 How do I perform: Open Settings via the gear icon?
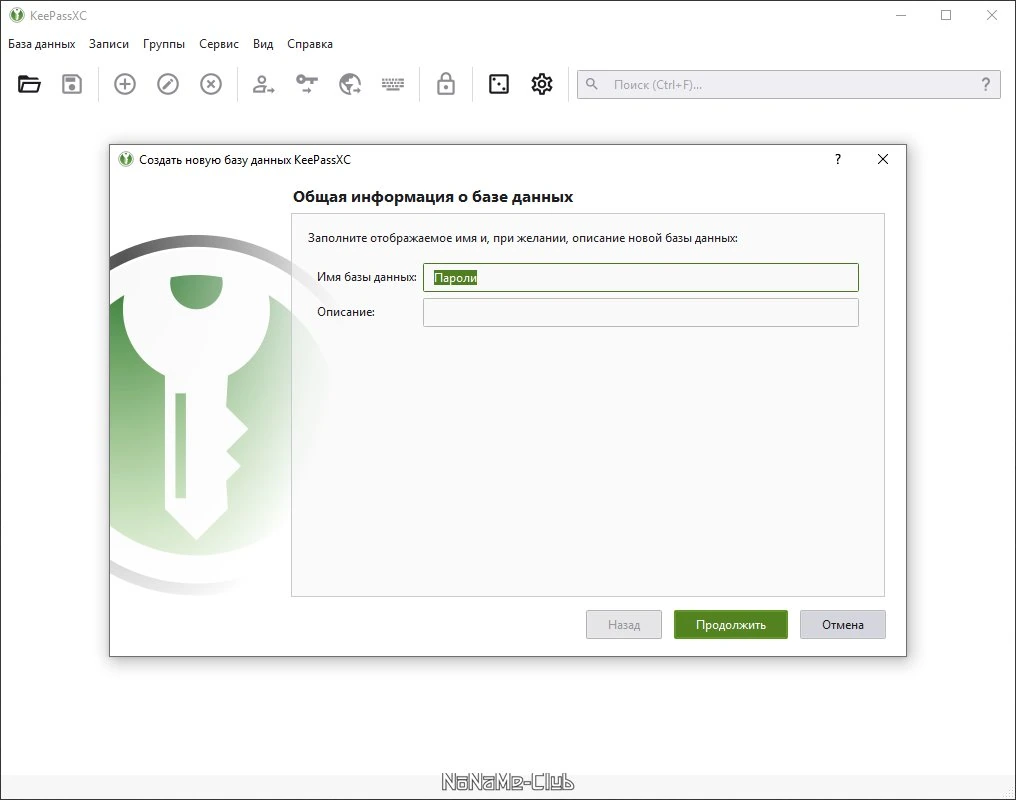click(542, 84)
